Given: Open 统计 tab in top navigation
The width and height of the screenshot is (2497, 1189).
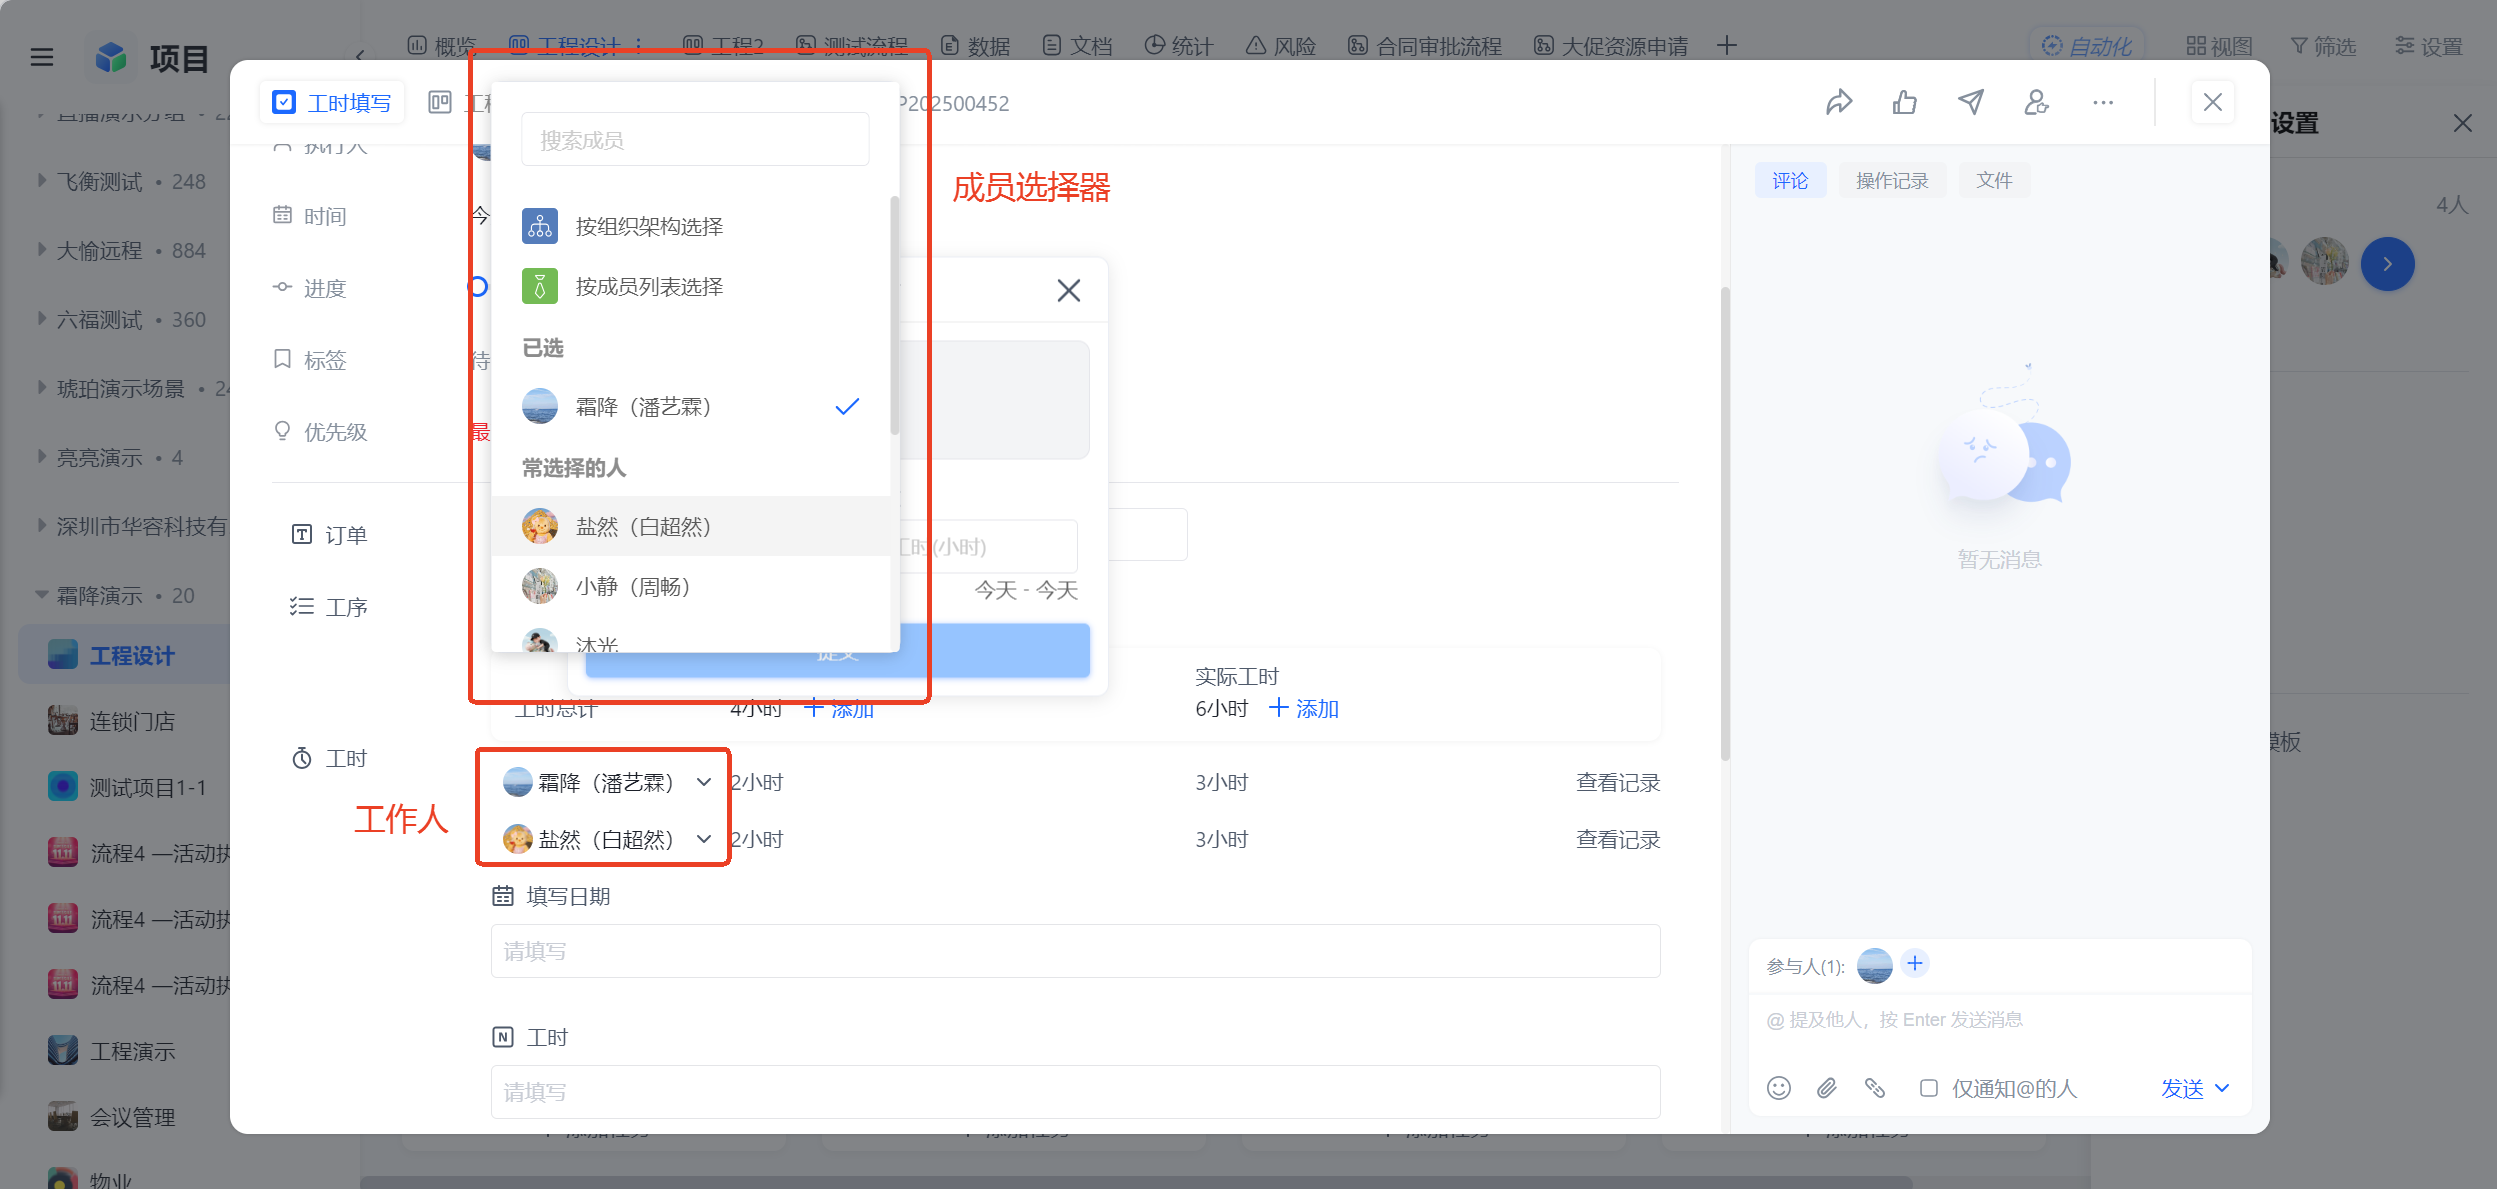Looking at the screenshot, I should (1179, 46).
